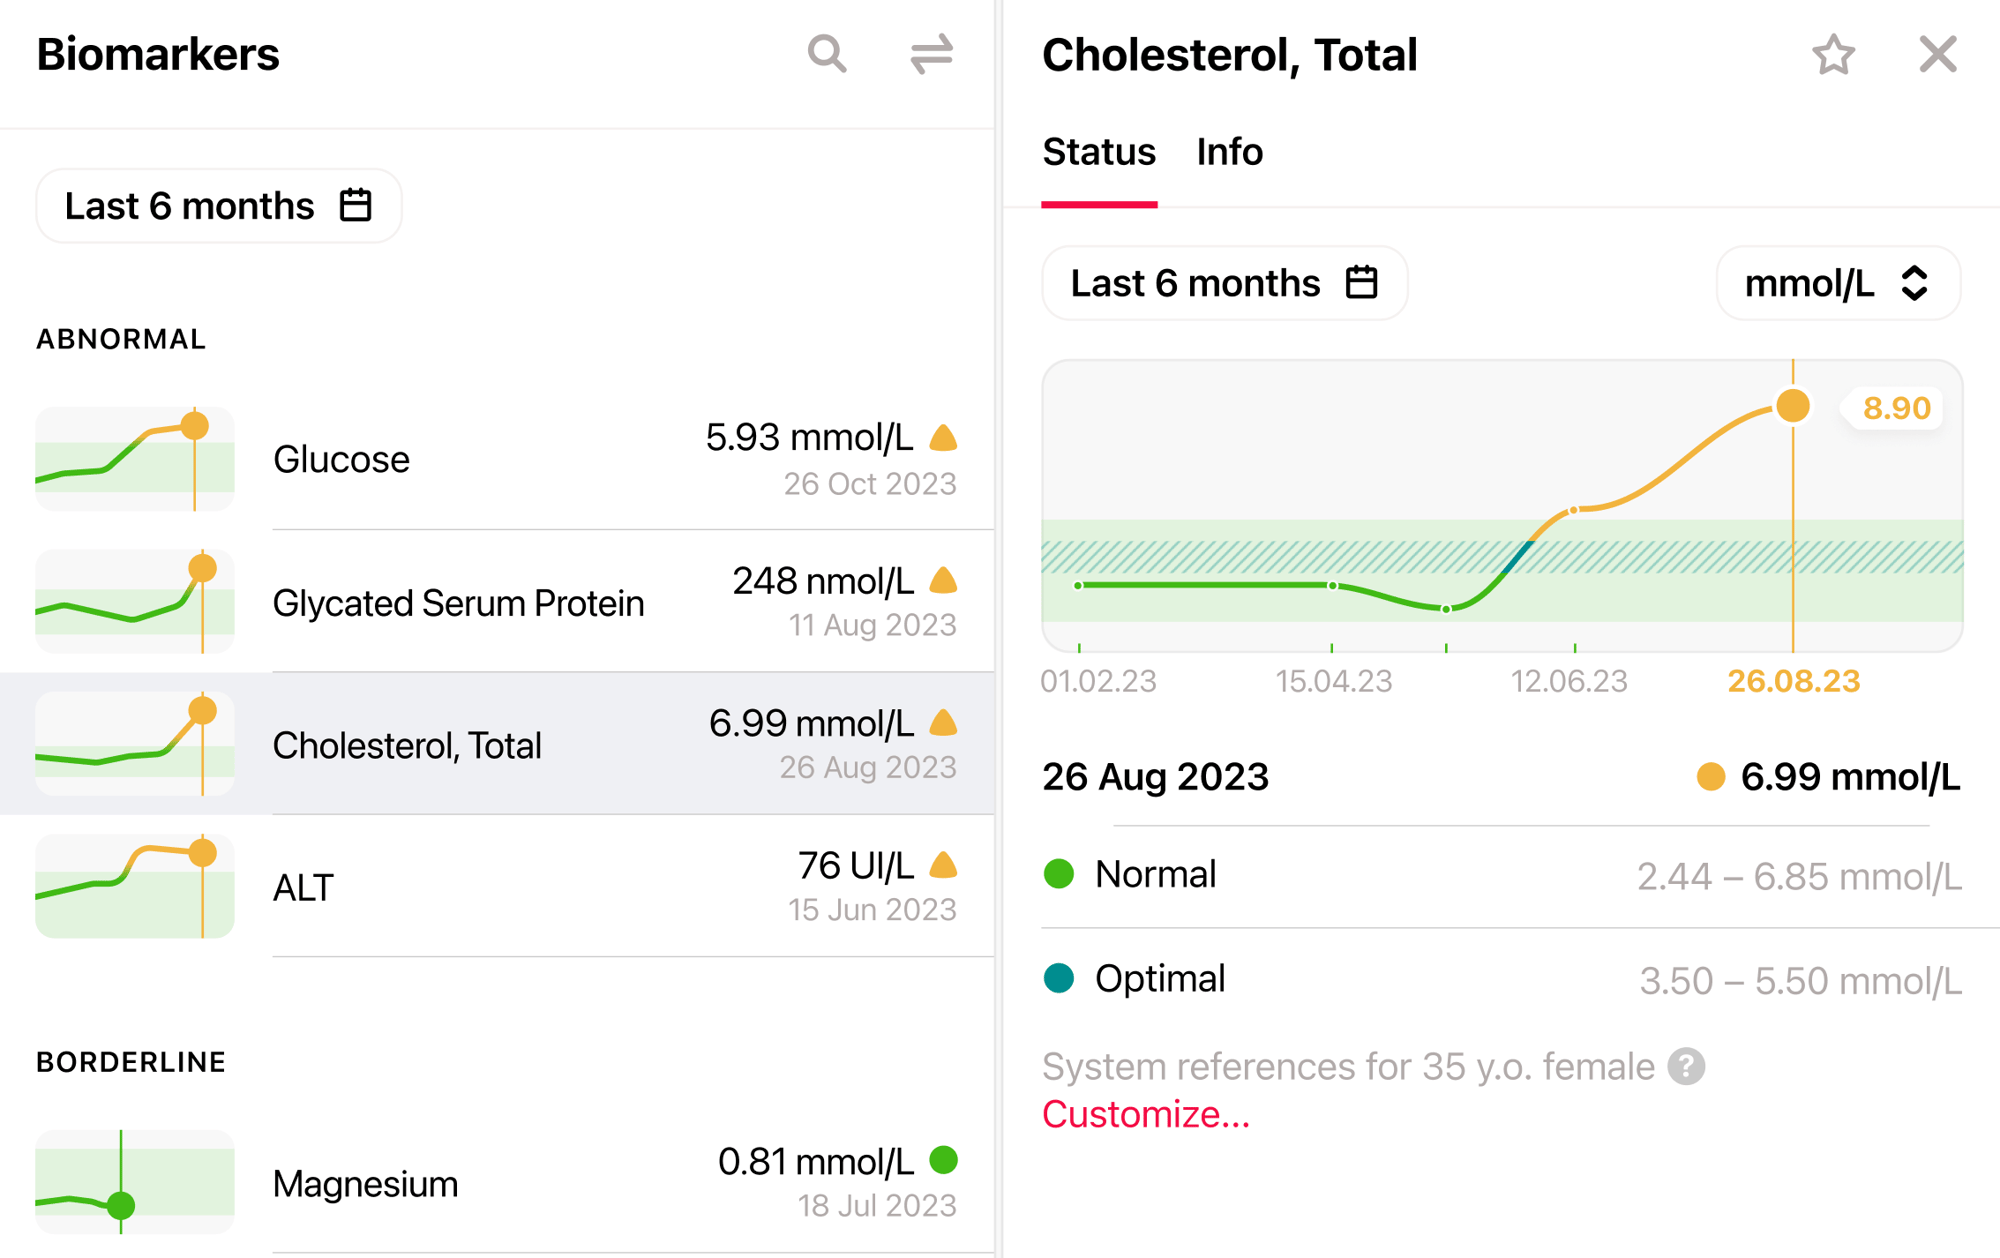
Task: Click the help question mark icon
Action: click(x=1686, y=1067)
